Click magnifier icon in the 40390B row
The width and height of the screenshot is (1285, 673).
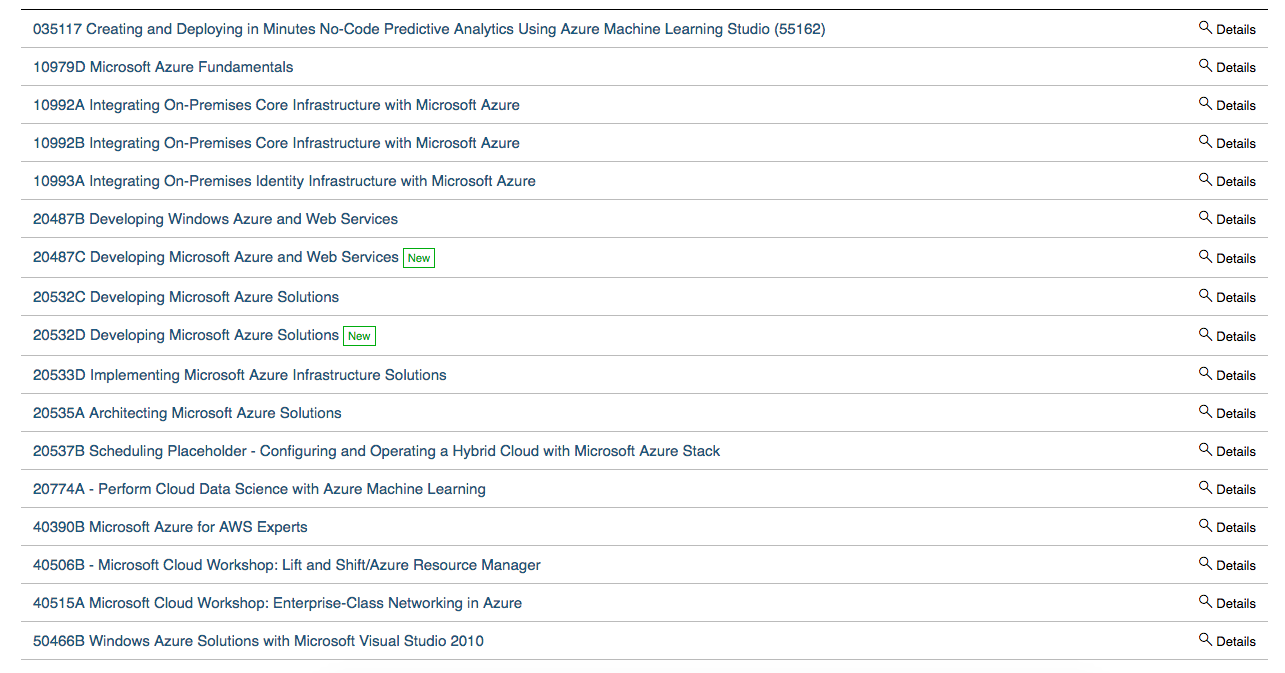1205,526
